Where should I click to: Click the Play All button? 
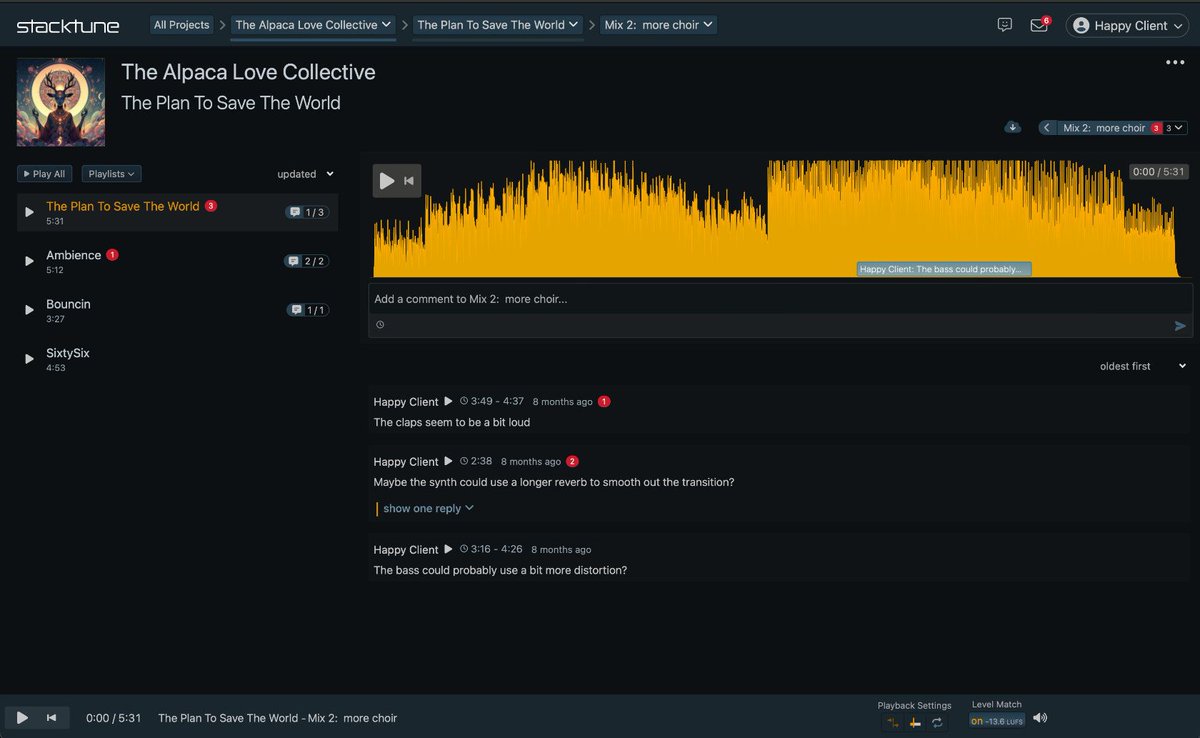44,173
